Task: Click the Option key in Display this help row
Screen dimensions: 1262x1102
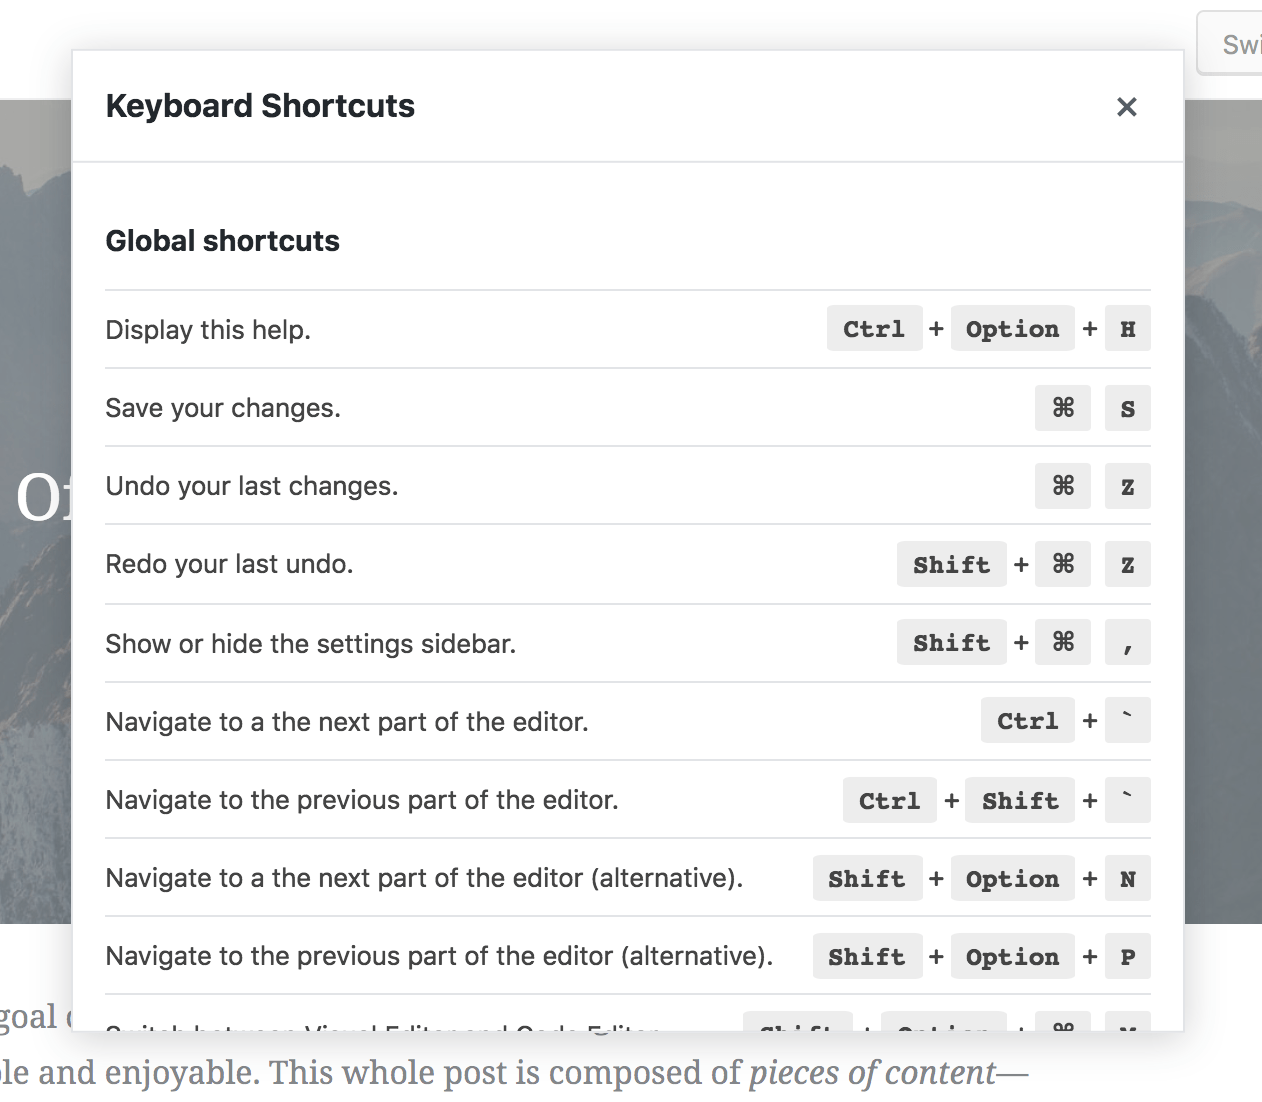Action: [x=1012, y=329]
